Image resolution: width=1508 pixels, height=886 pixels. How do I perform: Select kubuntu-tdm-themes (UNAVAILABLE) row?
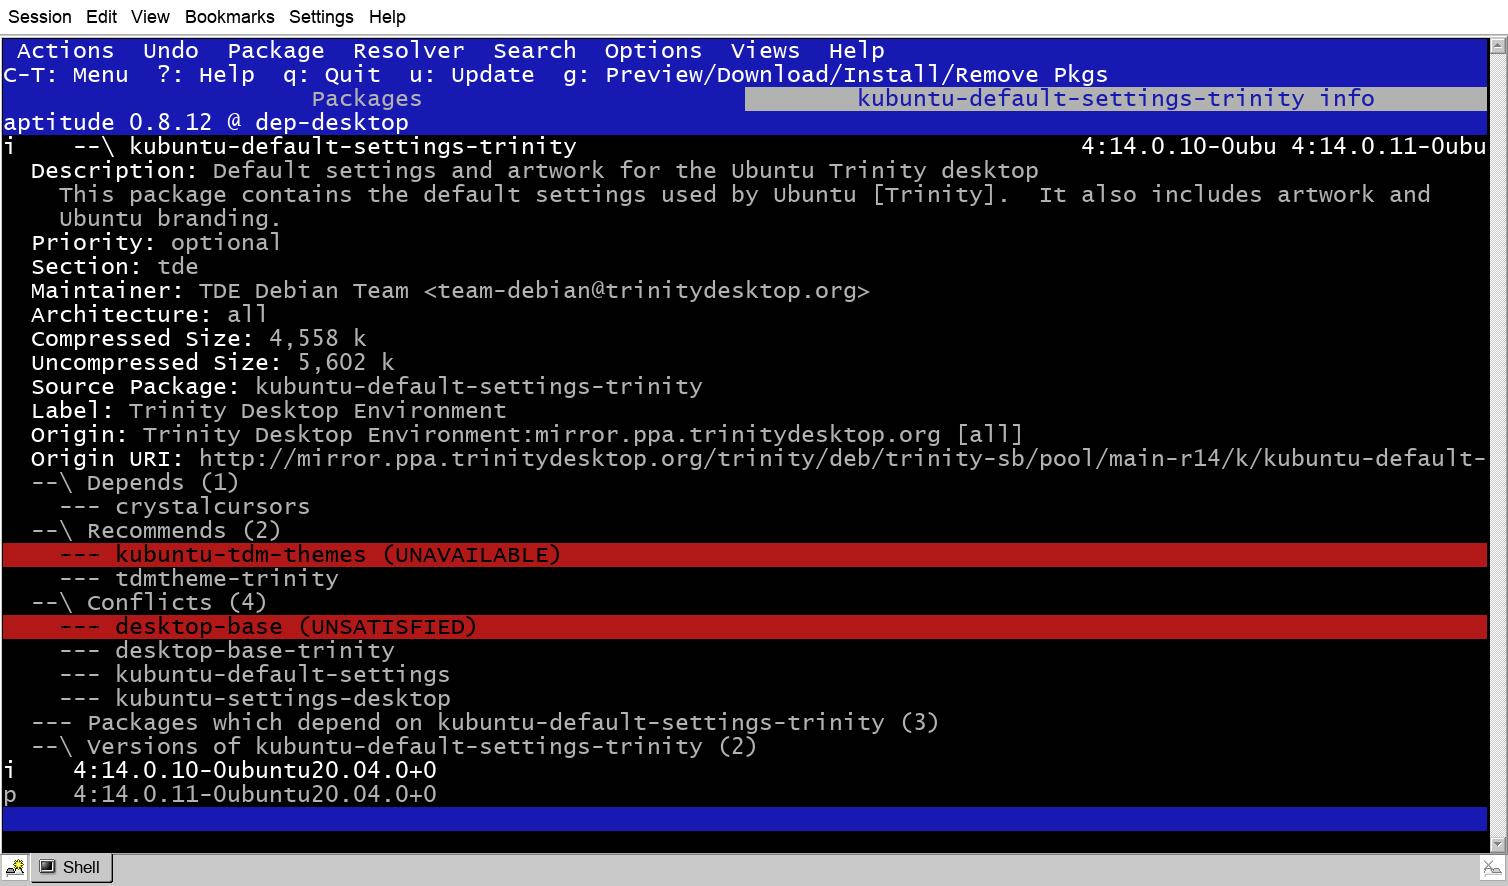[x=745, y=555]
